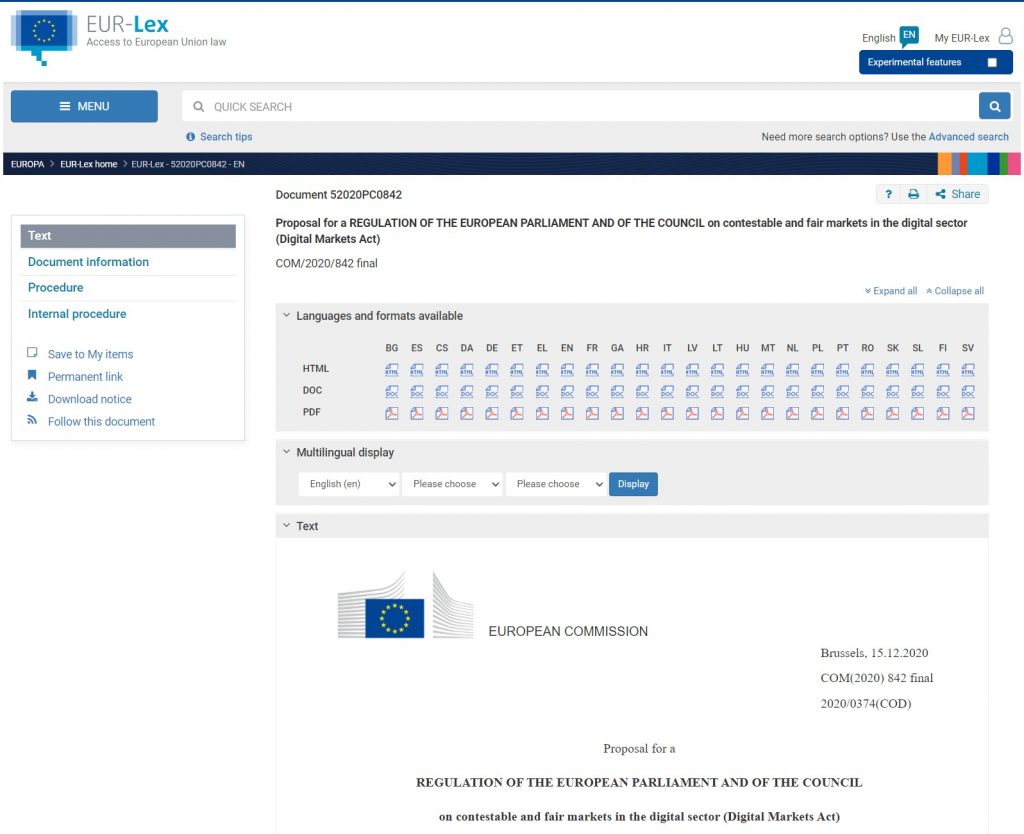Viewport: 1024px width, 834px height.
Task: Enable the Experimental features checkbox
Action: [992, 62]
